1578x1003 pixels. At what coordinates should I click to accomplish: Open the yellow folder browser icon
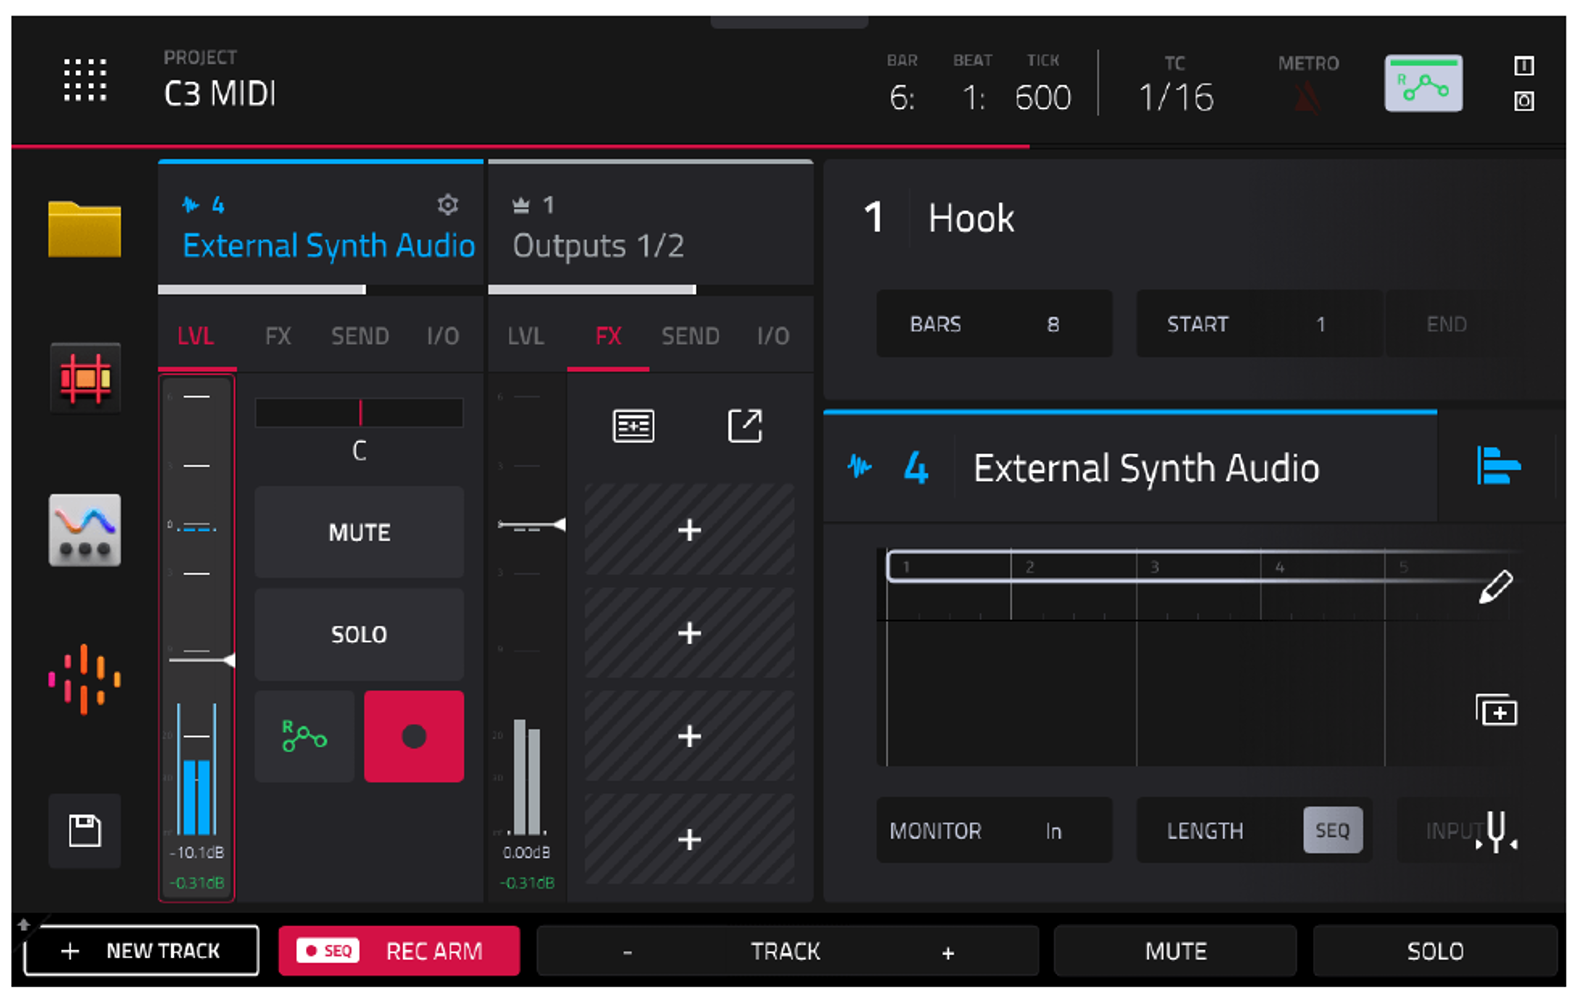pyautogui.click(x=85, y=229)
